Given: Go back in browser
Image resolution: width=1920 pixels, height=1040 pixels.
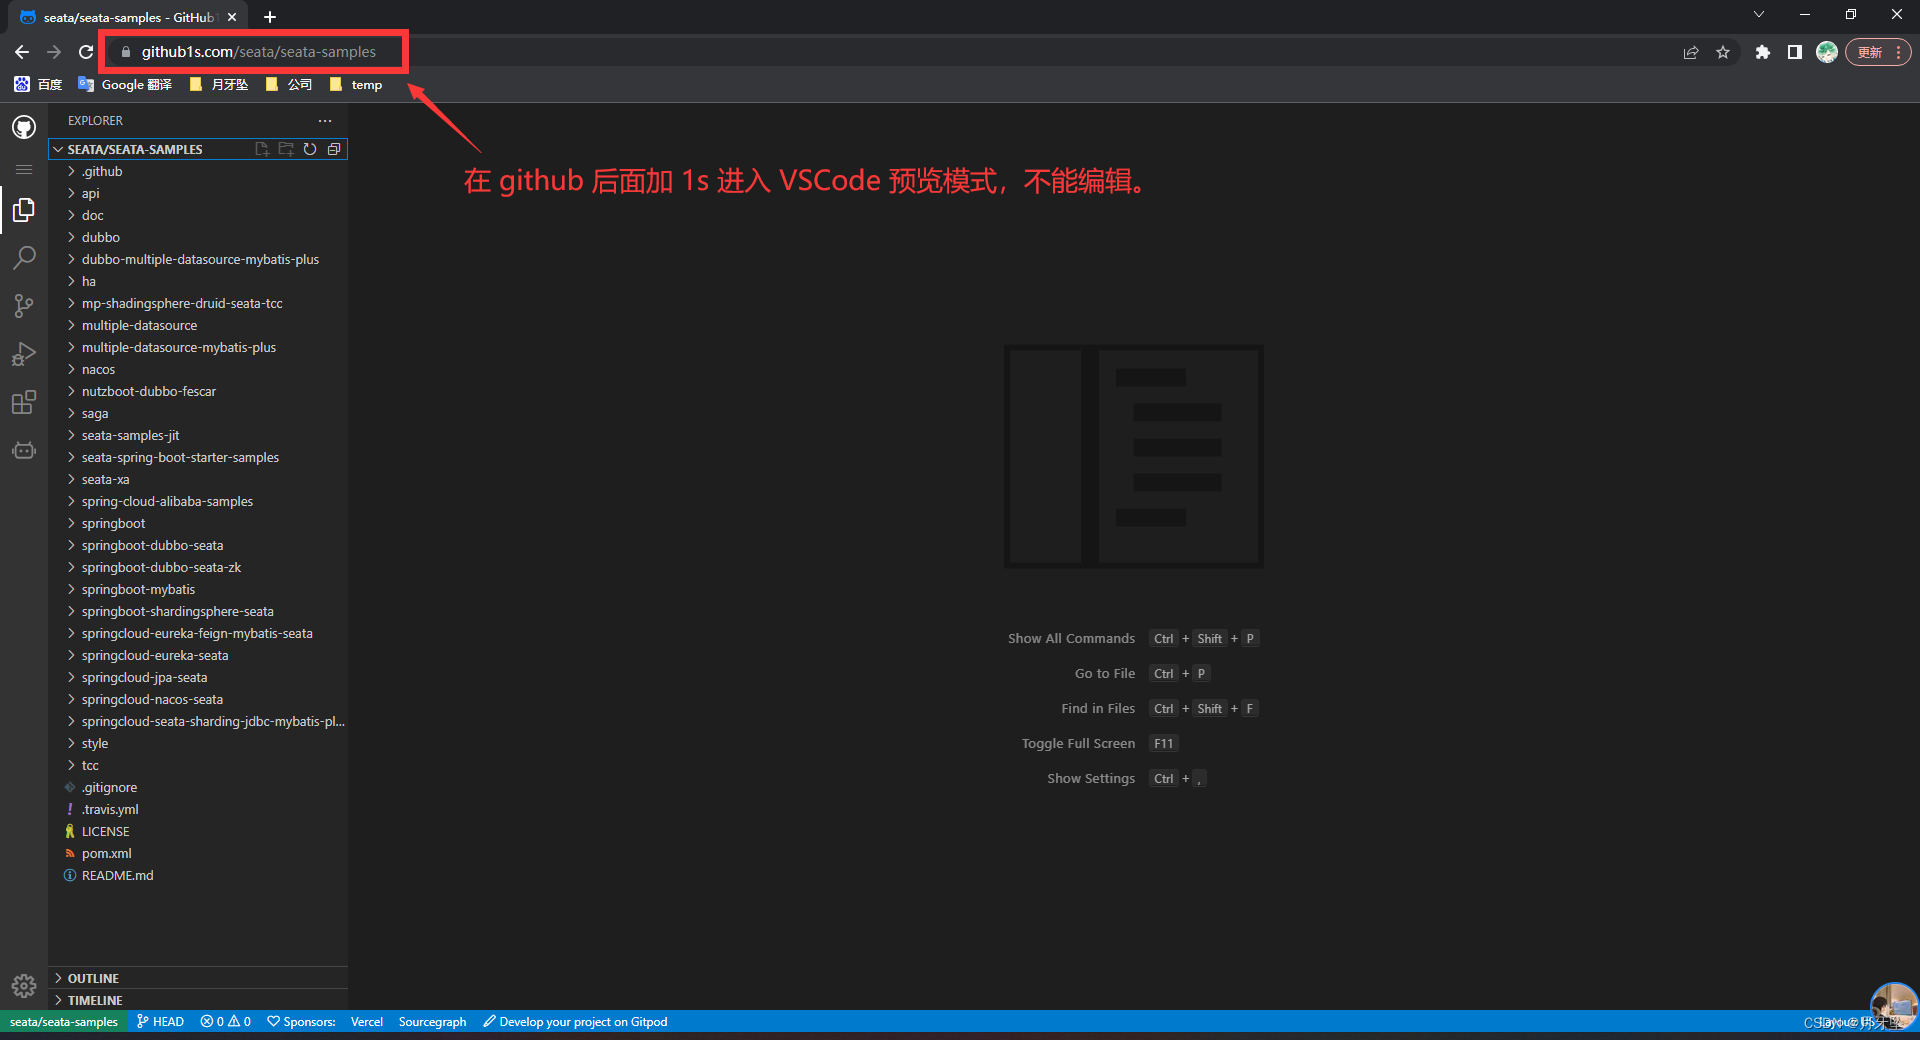Looking at the screenshot, I should point(22,52).
